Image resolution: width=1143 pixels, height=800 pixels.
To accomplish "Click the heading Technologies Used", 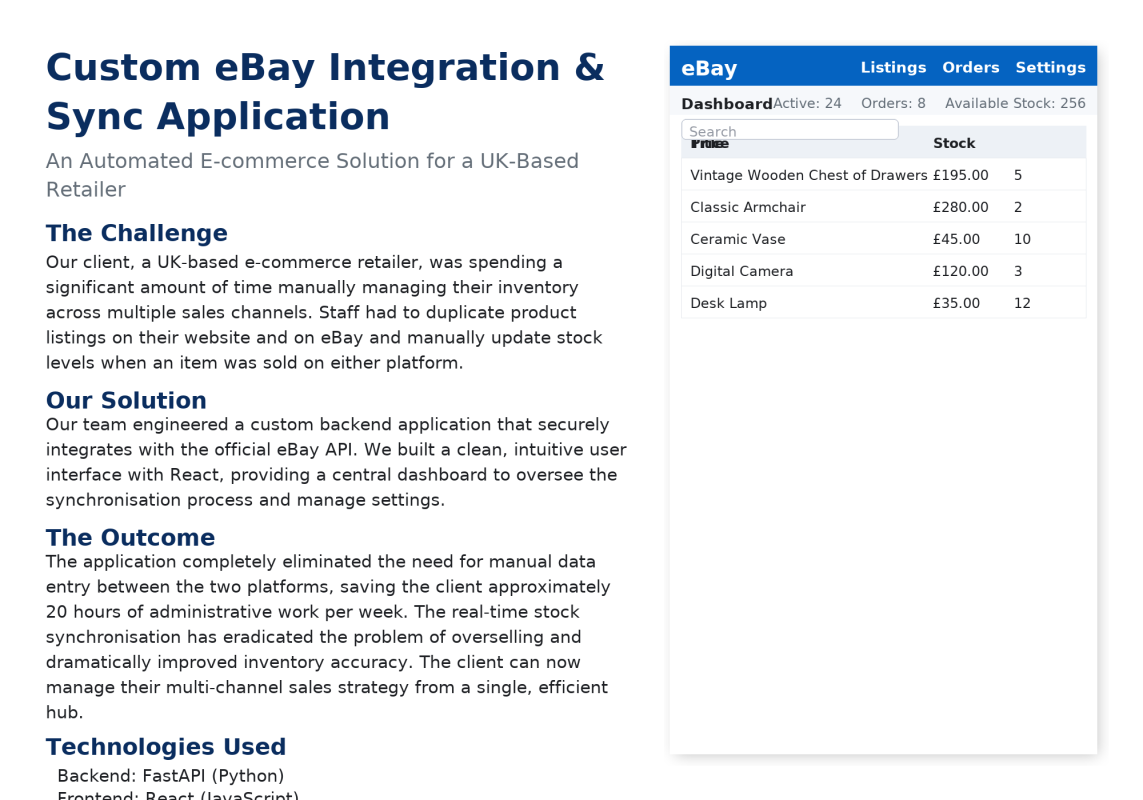I will tap(166, 746).
